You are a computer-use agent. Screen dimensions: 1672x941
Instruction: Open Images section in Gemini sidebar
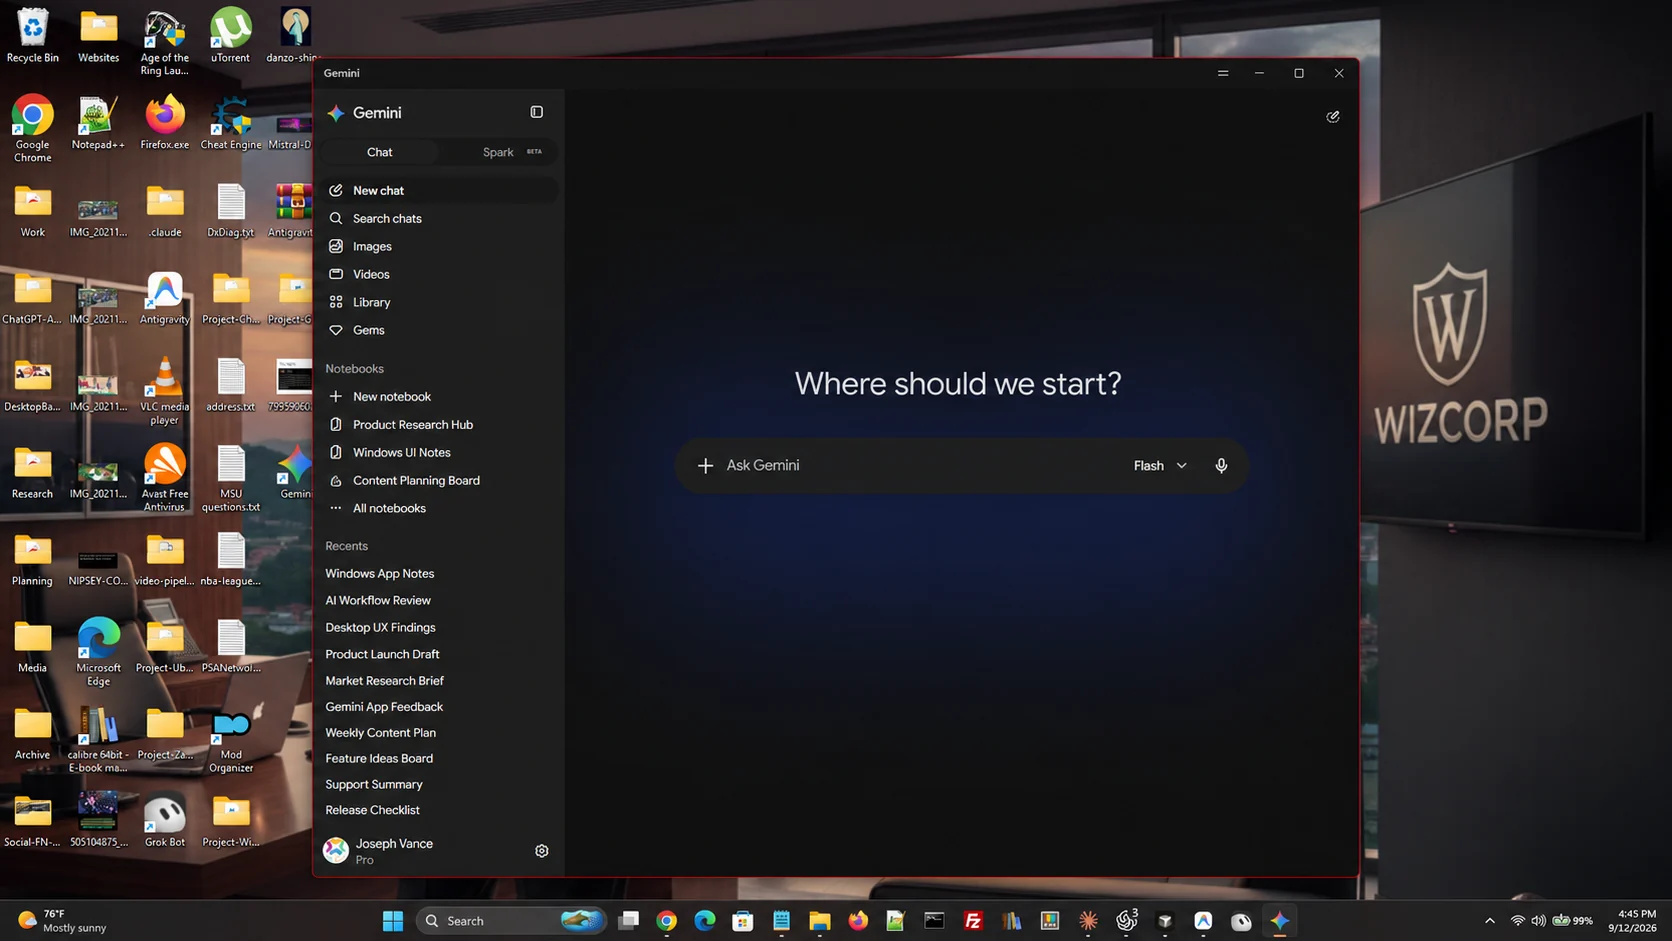click(439, 246)
